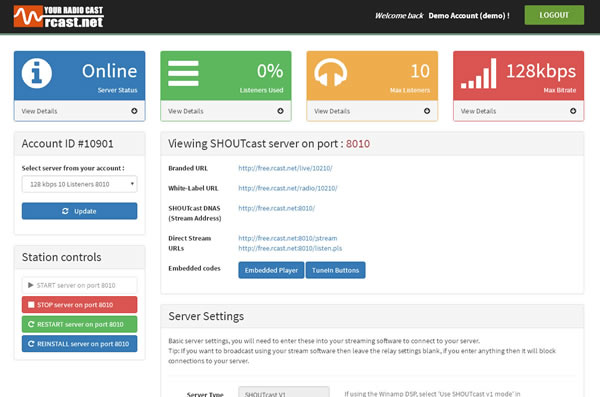Click the 128kbps Max Bitrate value
Image resolution: width=600 pixels, height=397 pixels.
[541, 71]
